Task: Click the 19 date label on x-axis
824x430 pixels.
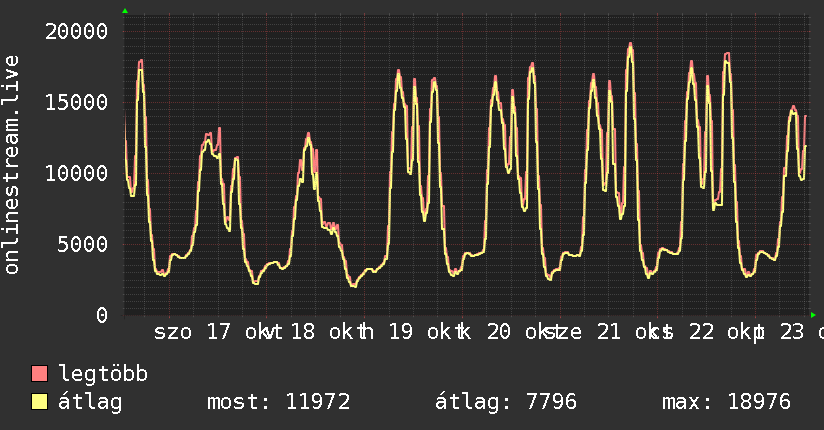Action: click(x=401, y=332)
